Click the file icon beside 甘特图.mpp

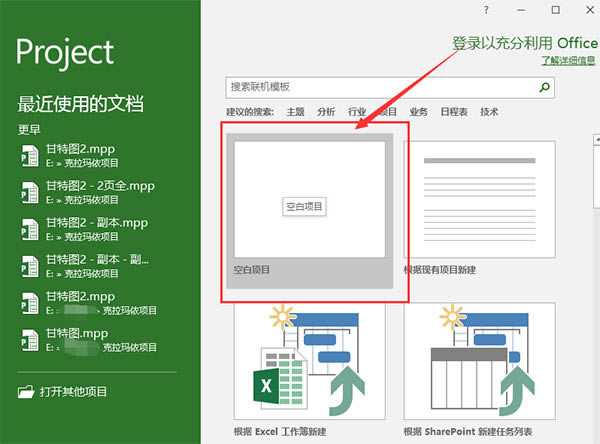(x=30, y=340)
